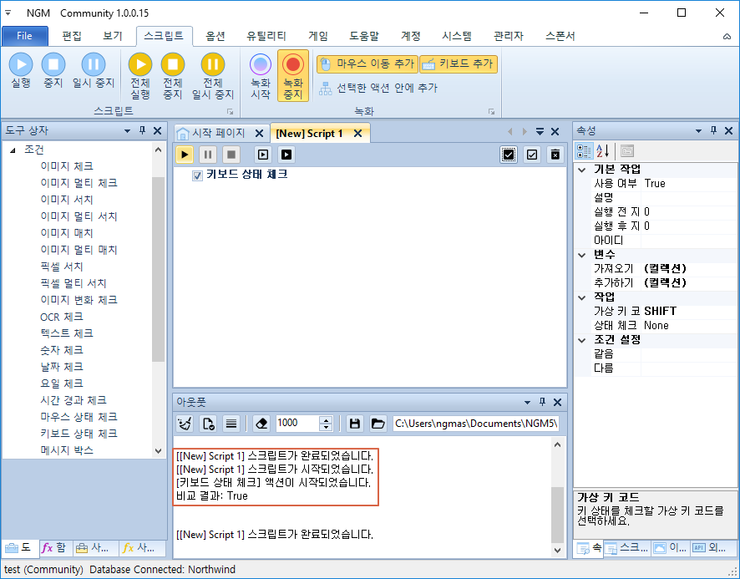Click output panel scrollbar up arrow
The height and width of the screenshot is (579, 740).
tap(557, 445)
